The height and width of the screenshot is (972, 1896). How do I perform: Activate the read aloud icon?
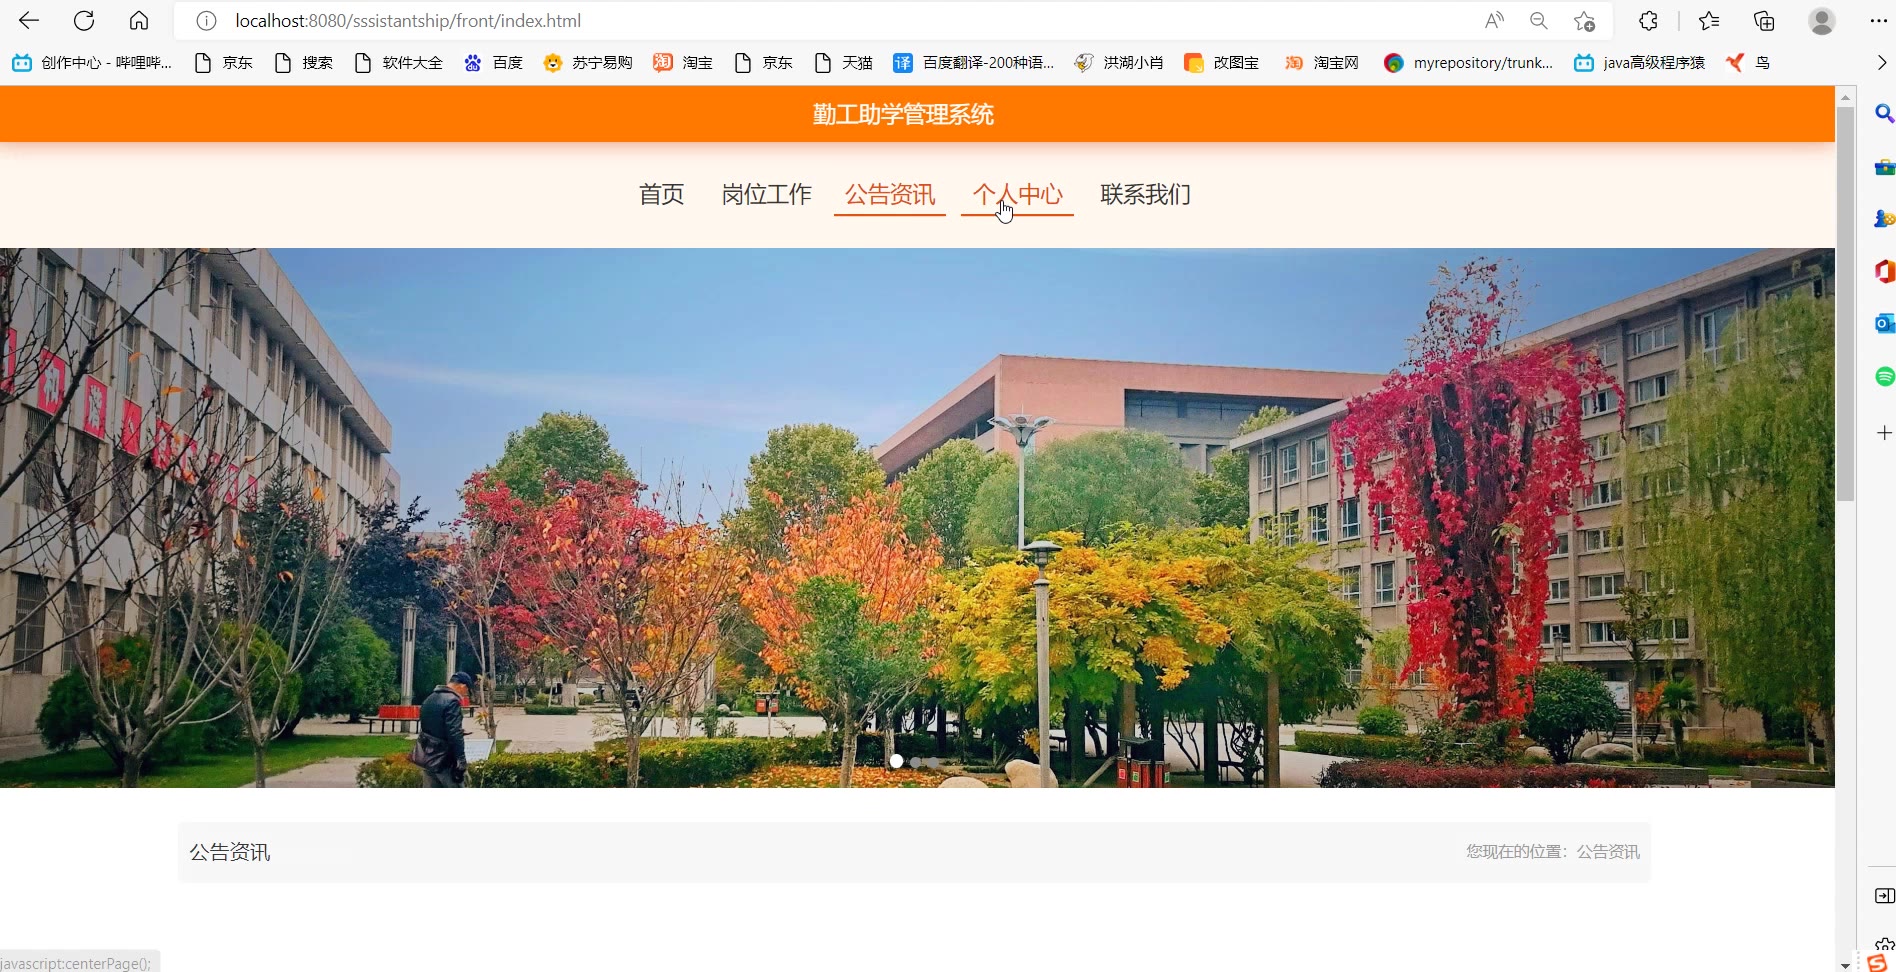tap(1494, 21)
